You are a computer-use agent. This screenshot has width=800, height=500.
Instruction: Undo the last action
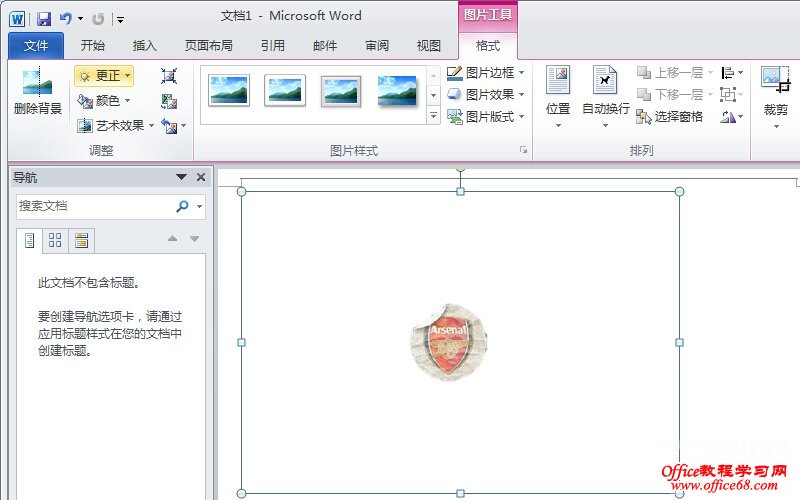coord(65,19)
